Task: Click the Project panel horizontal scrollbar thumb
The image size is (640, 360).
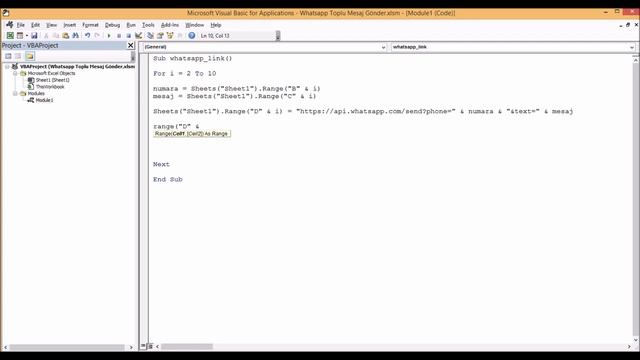Action: [67, 347]
